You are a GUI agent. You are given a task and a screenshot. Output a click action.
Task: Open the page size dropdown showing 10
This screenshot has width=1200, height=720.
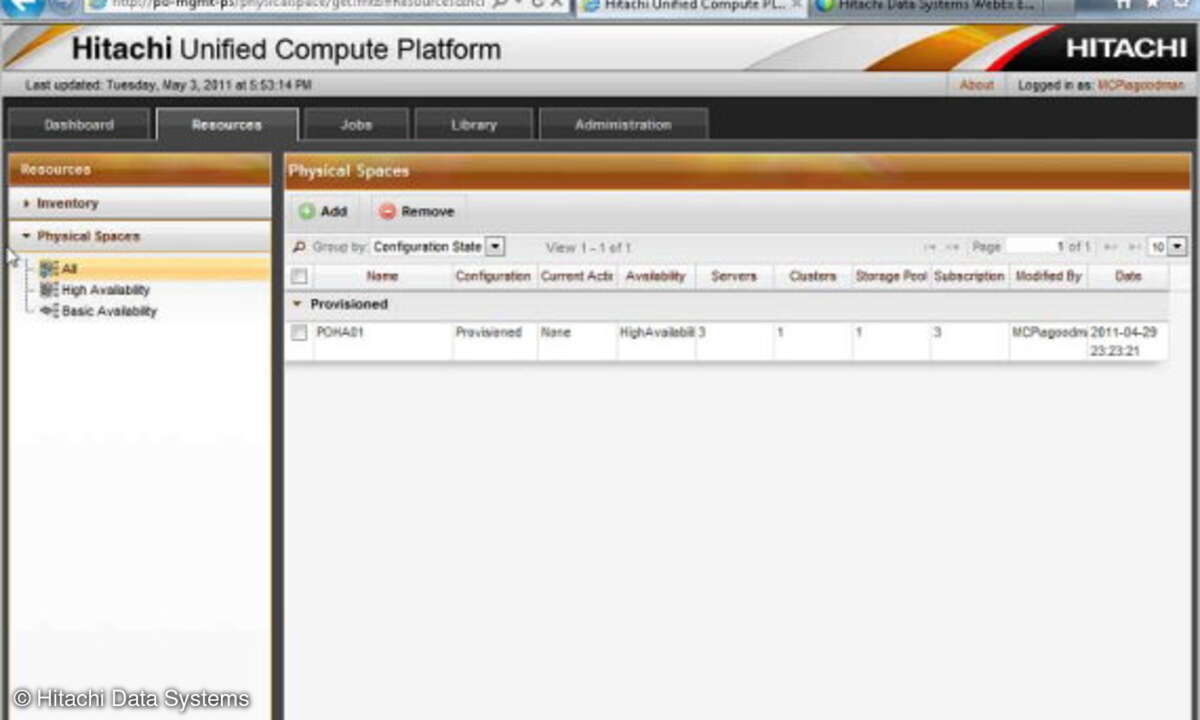pyautogui.click(x=1177, y=247)
